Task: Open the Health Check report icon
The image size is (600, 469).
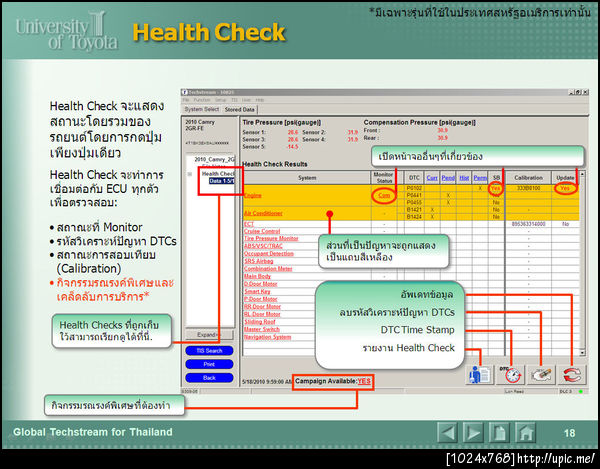Action: click(x=479, y=374)
